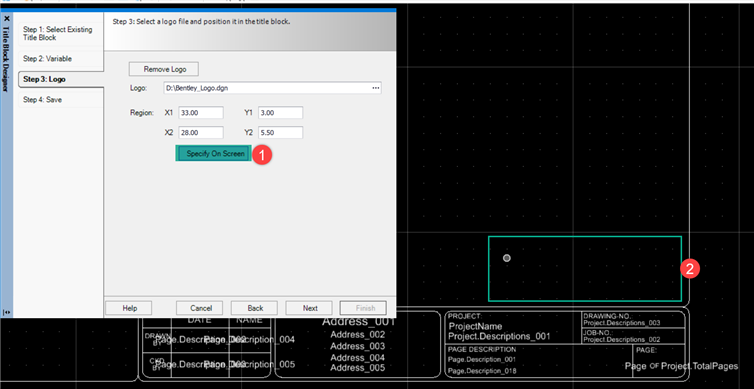
Task: Select Project.Descriptions_001 text
Action: tap(499, 336)
